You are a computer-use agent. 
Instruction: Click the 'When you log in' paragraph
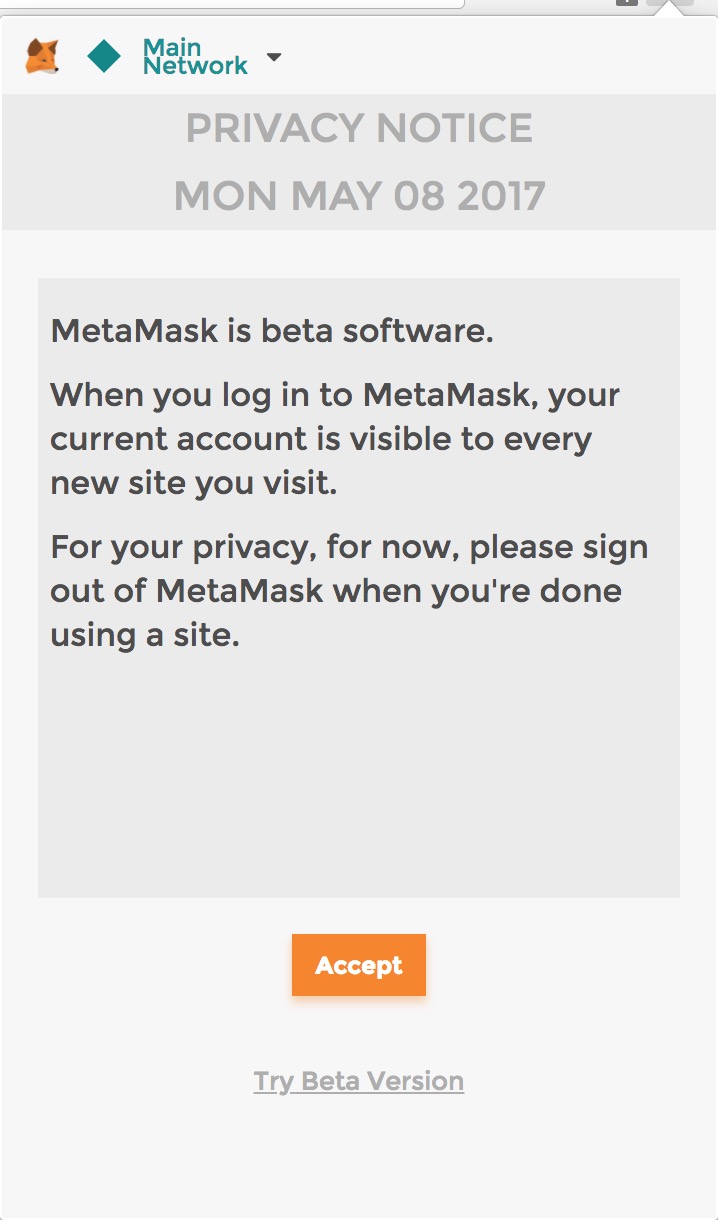tap(335, 439)
